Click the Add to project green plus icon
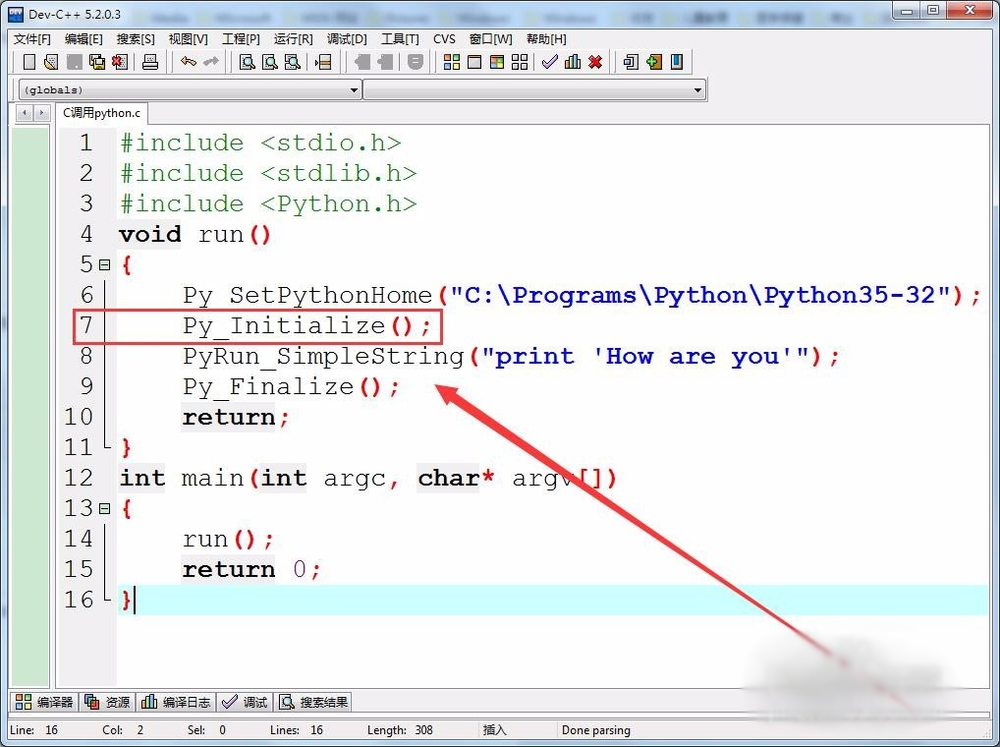The height and width of the screenshot is (747, 1000). [654, 62]
